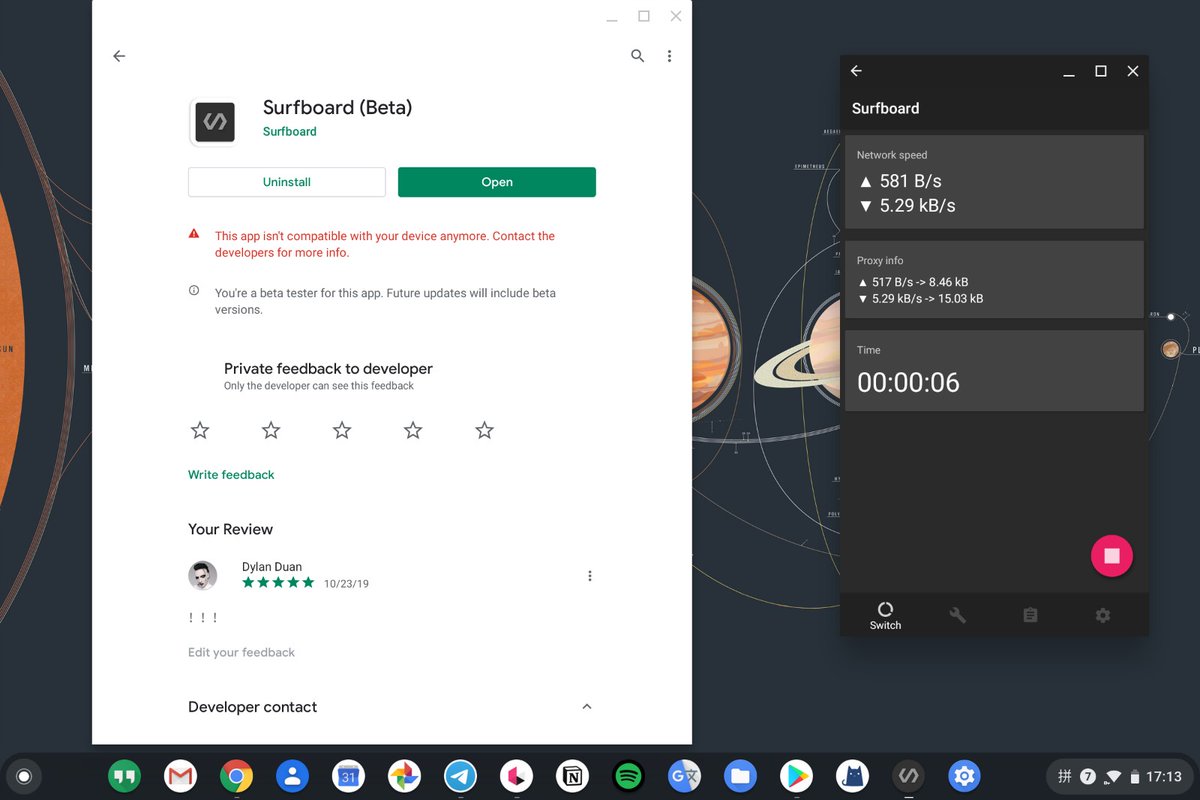Click the Network speed card
The image size is (1200, 800).
(x=994, y=182)
